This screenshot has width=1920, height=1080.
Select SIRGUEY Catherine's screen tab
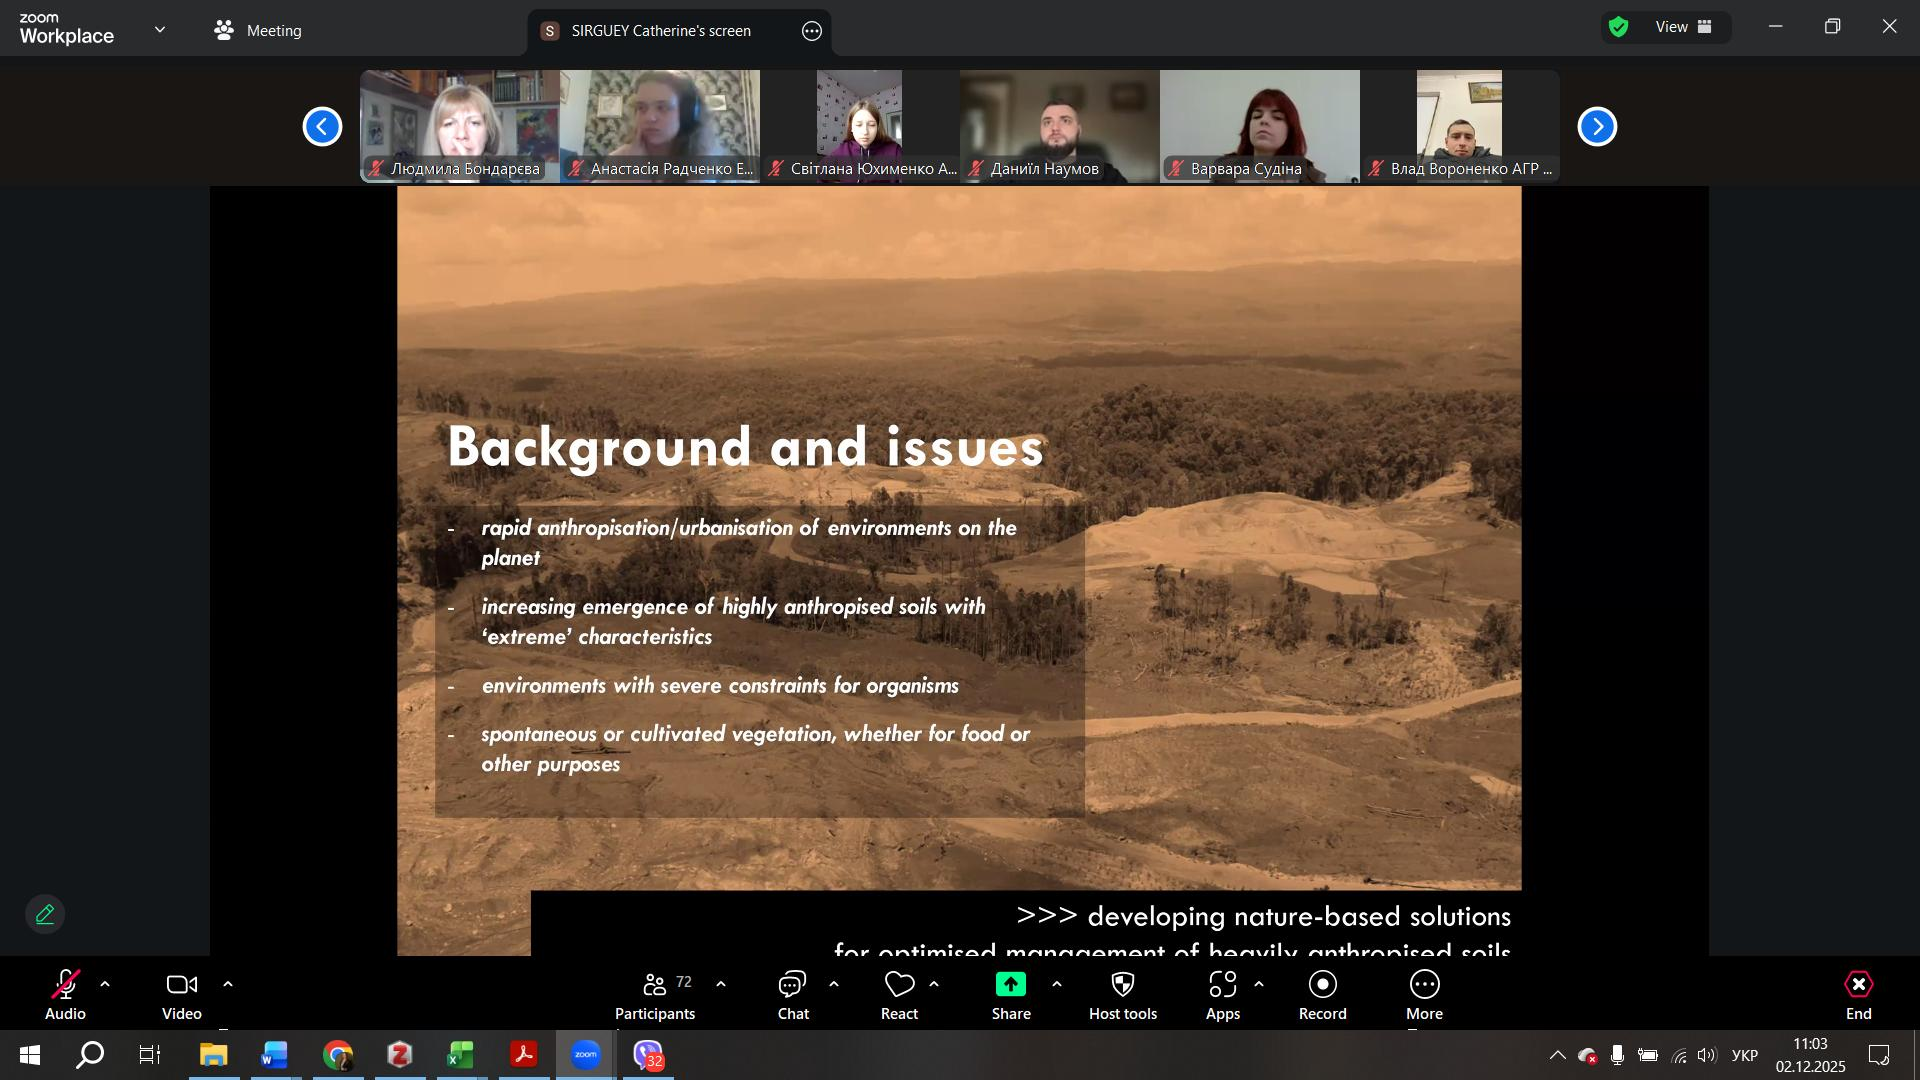click(x=660, y=31)
